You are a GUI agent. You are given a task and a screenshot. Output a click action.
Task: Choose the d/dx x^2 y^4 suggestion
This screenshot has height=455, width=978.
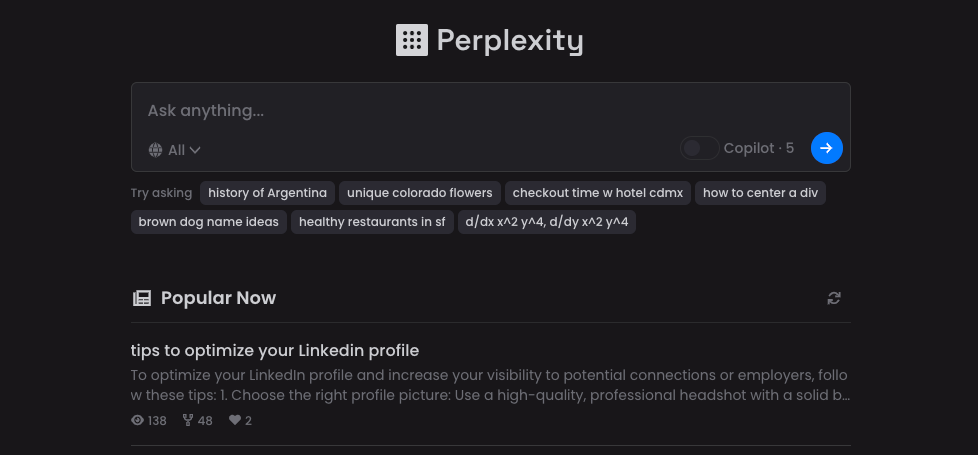[x=546, y=222]
